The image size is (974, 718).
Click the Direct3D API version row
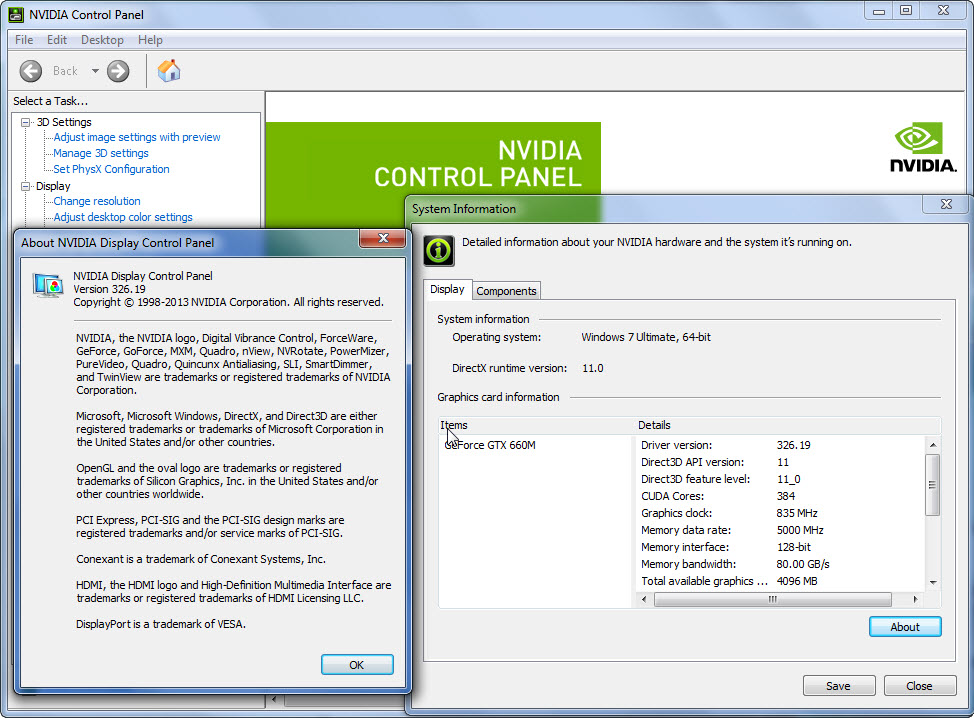pos(780,462)
